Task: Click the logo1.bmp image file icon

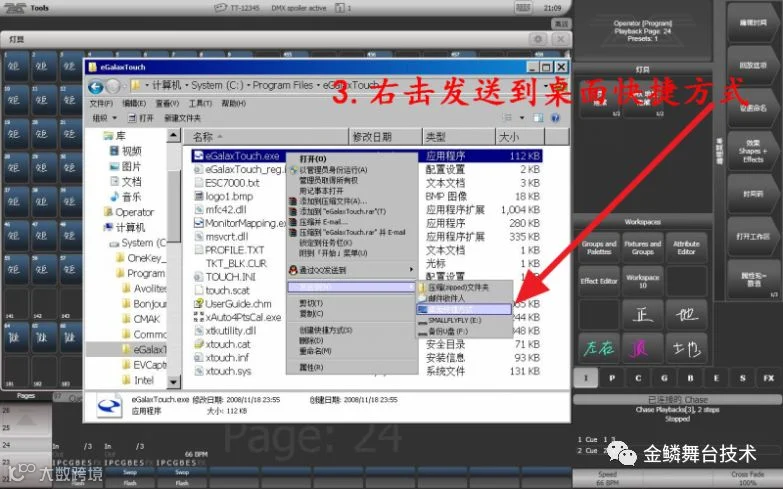Action: click(x=198, y=196)
